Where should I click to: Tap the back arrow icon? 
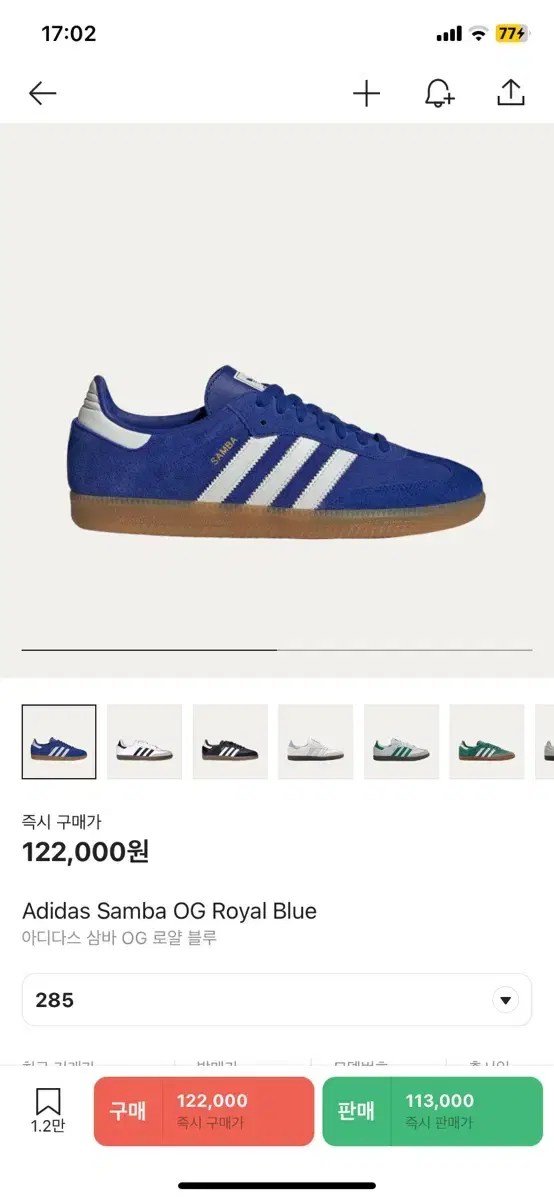(42, 94)
